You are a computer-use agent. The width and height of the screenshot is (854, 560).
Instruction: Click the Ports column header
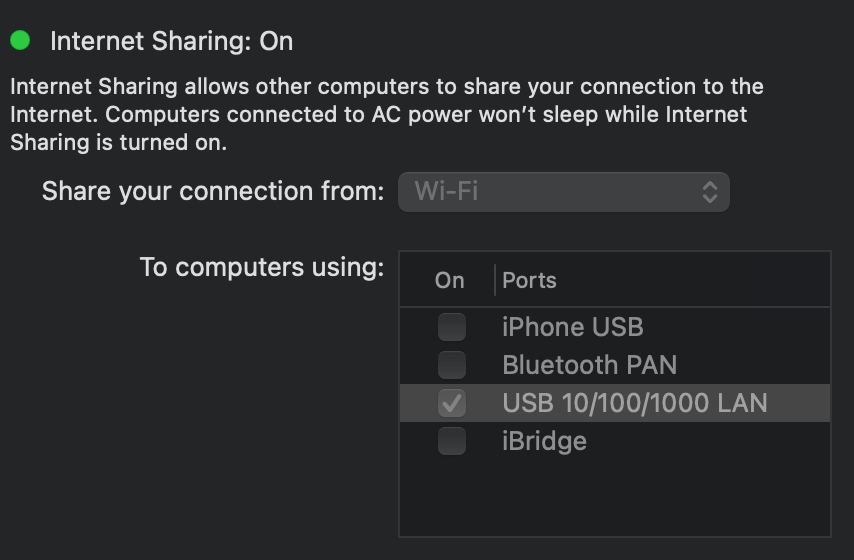(529, 281)
